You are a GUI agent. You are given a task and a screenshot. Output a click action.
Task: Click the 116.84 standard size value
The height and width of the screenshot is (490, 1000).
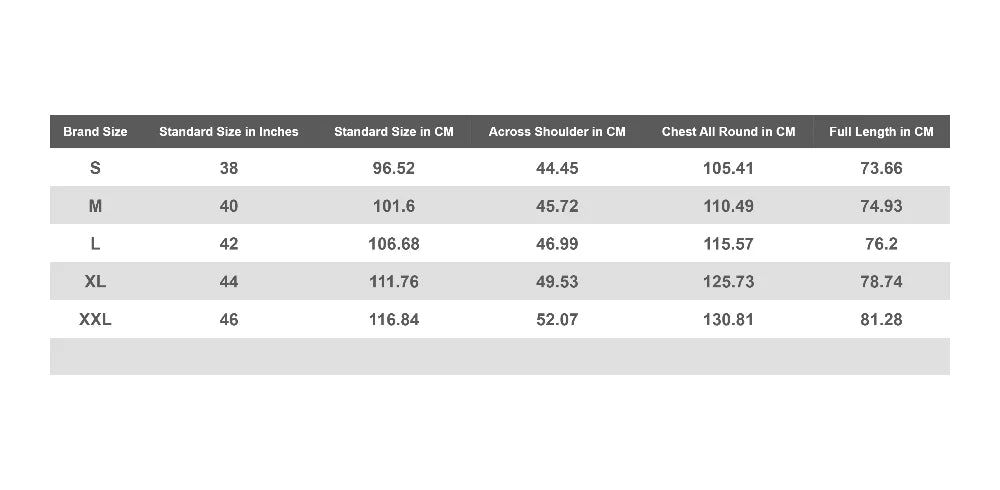pos(393,319)
